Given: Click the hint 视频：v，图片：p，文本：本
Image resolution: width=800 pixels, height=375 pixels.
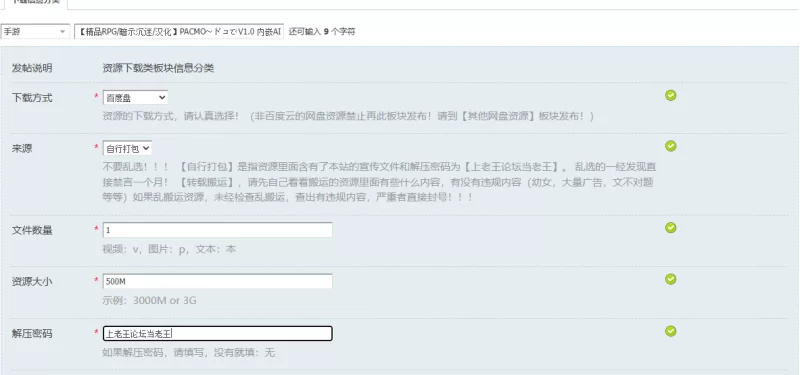Looking at the screenshot, I should click(169, 249).
